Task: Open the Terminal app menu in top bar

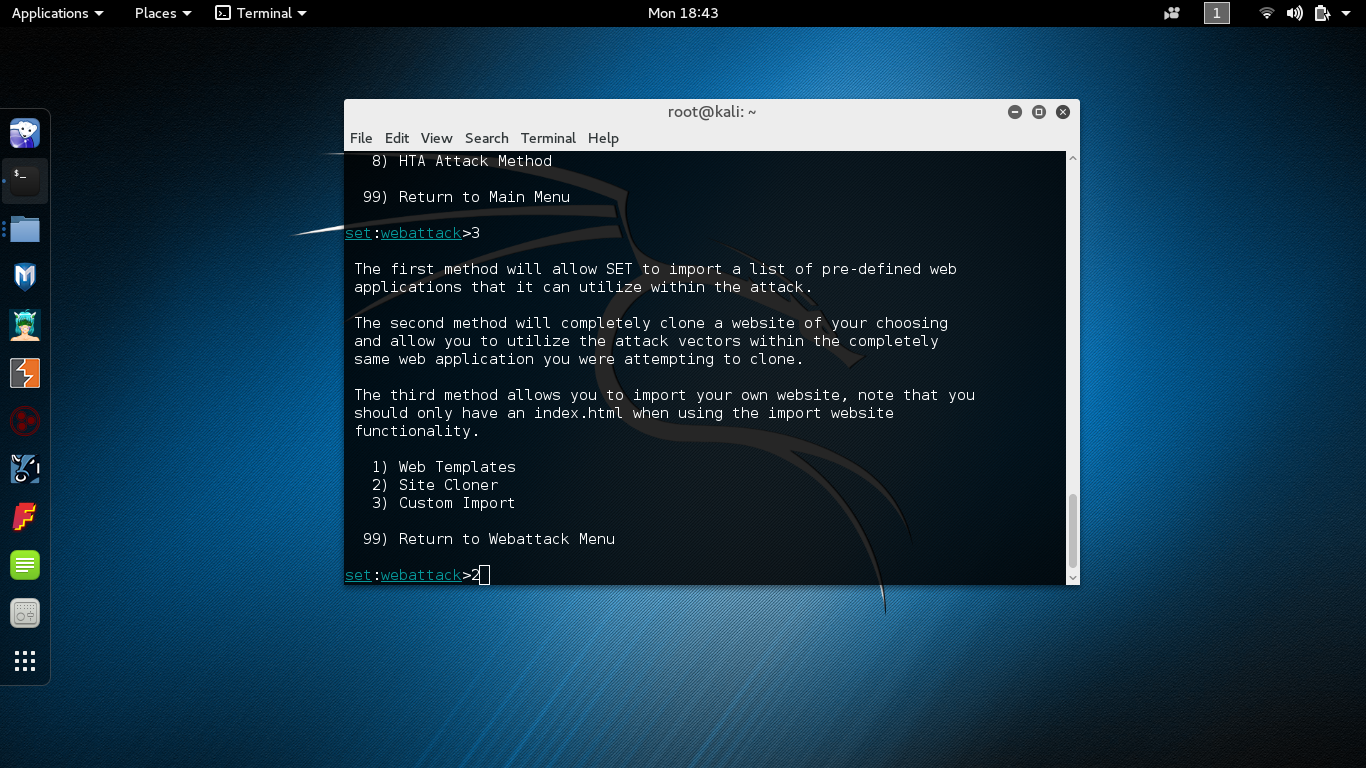Action: point(261,13)
